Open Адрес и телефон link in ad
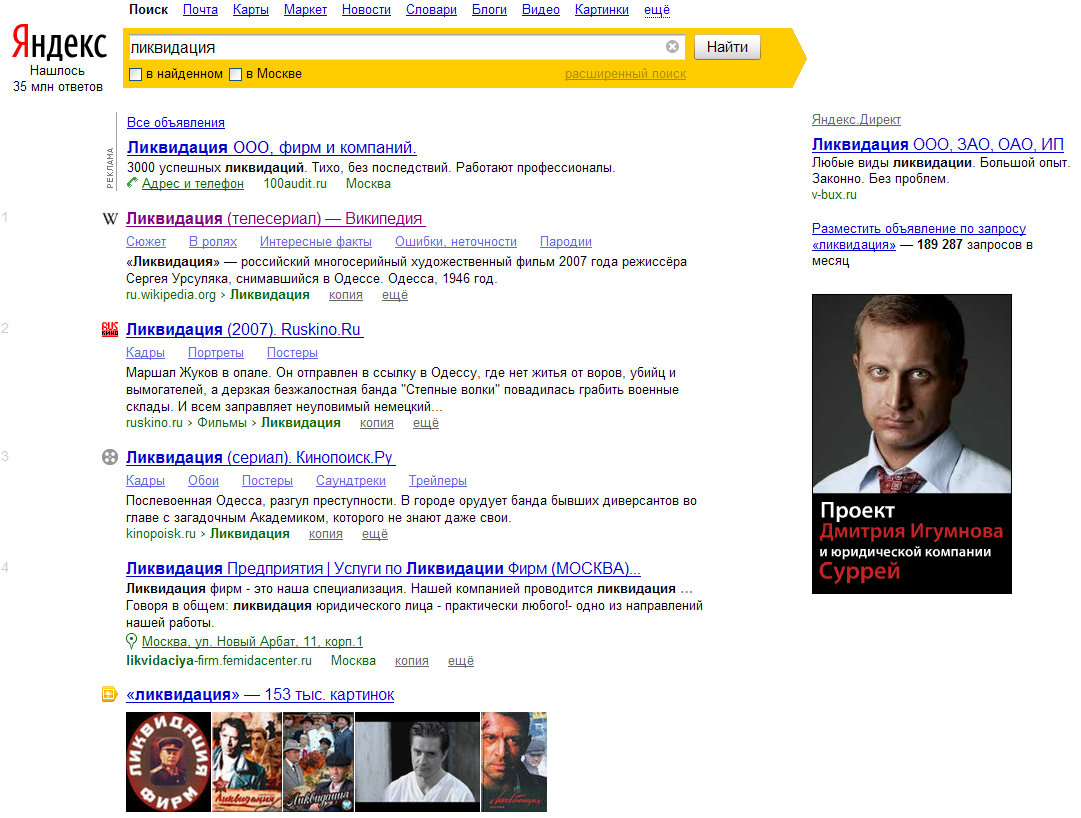 click(193, 183)
